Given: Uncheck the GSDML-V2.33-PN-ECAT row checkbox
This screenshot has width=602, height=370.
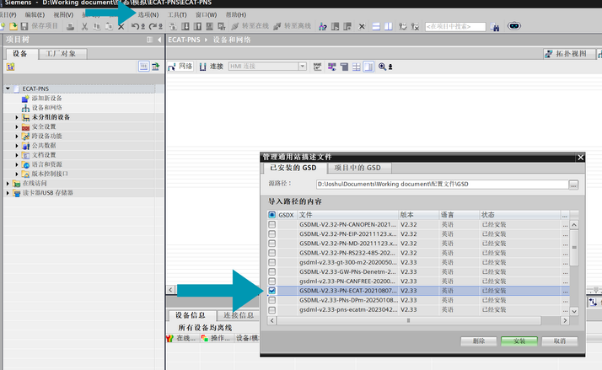Looking at the screenshot, I should tap(272, 291).
